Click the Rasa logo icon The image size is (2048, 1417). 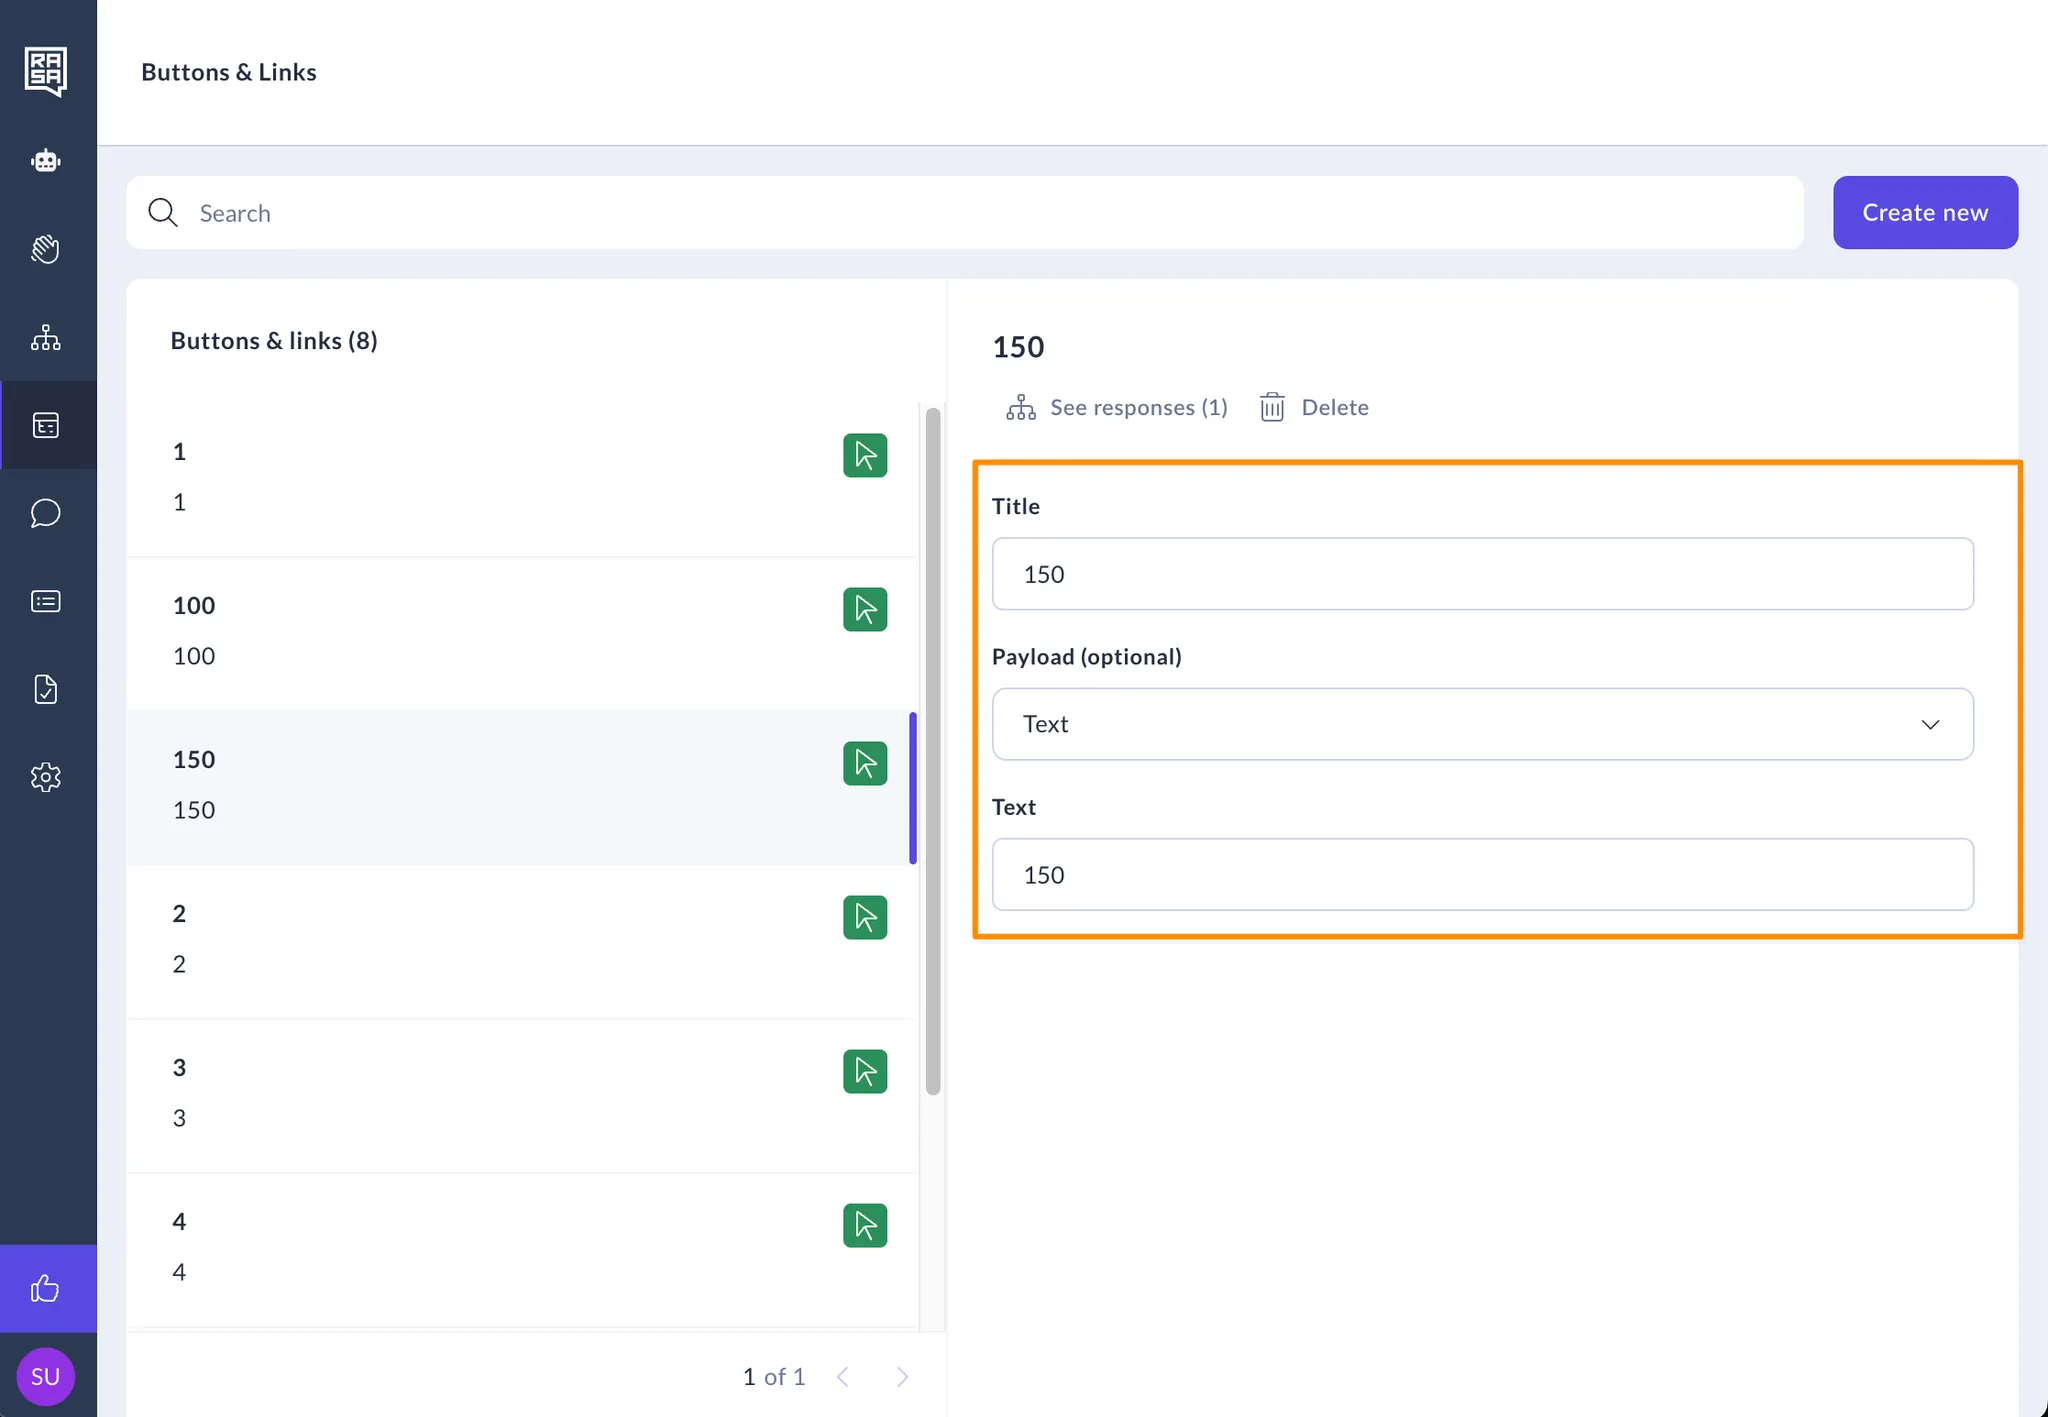46,71
